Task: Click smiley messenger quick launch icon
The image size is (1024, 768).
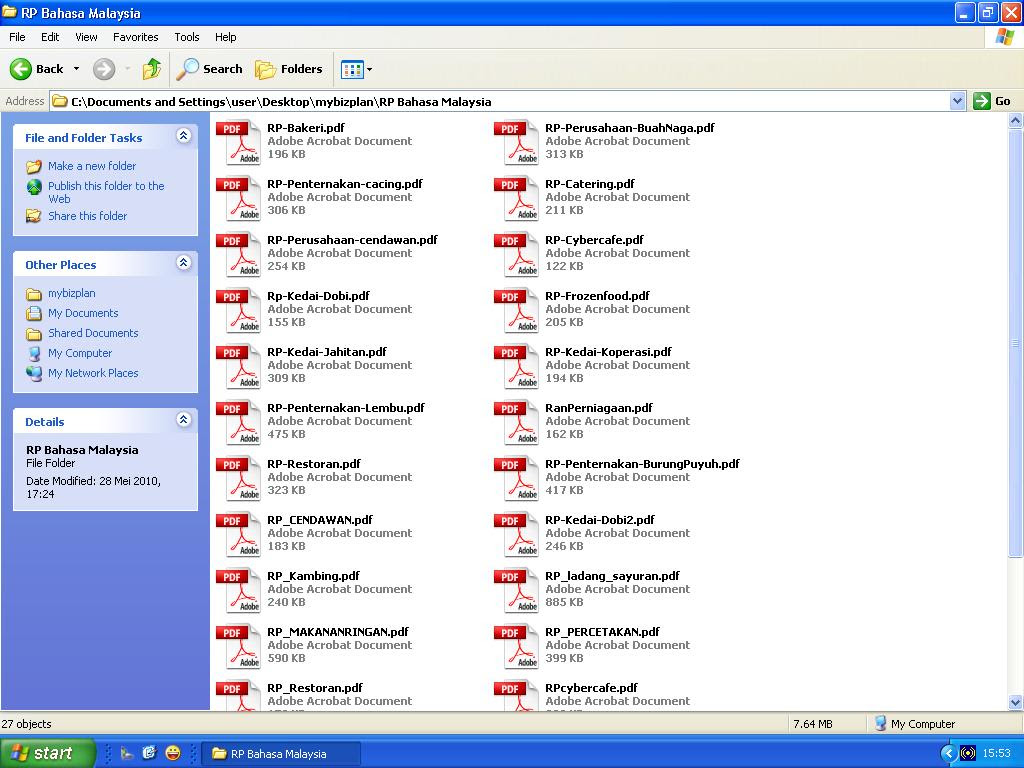Action: pyautogui.click(x=173, y=754)
